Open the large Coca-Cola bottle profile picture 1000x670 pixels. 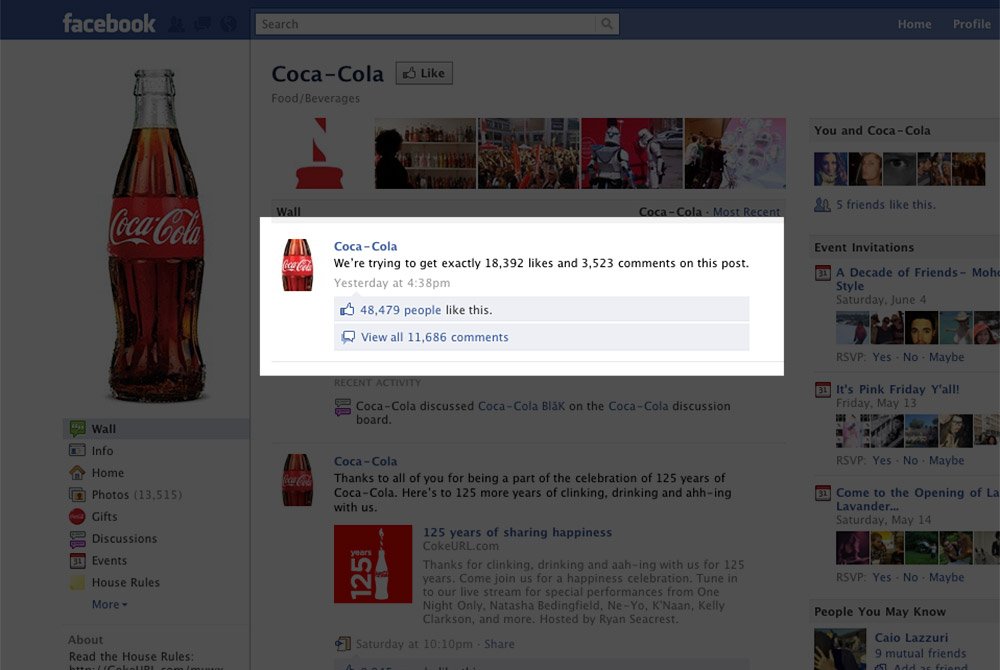coord(156,236)
